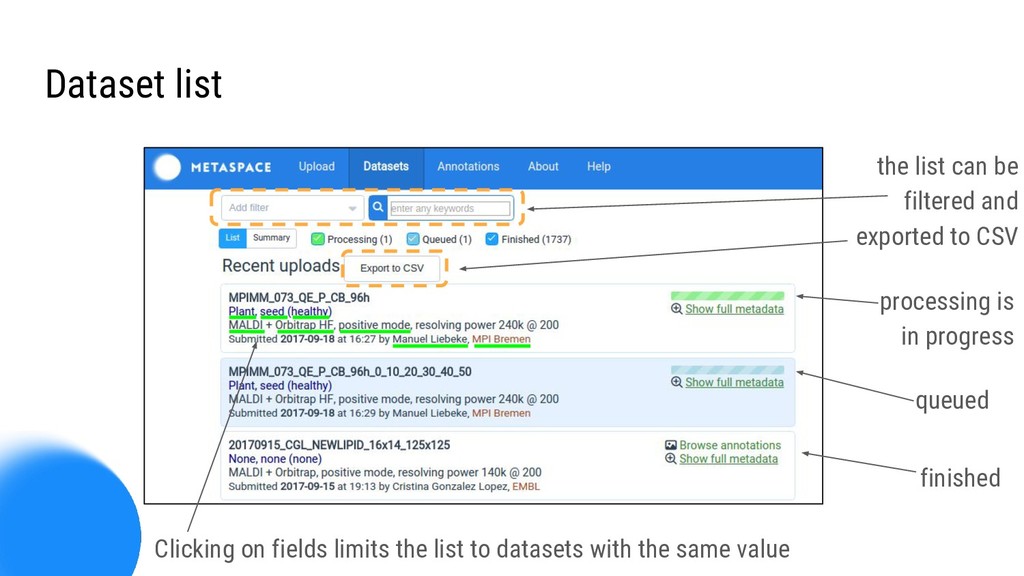Open the Add filter dropdown

pyautogui.click(x=292, y=208)
